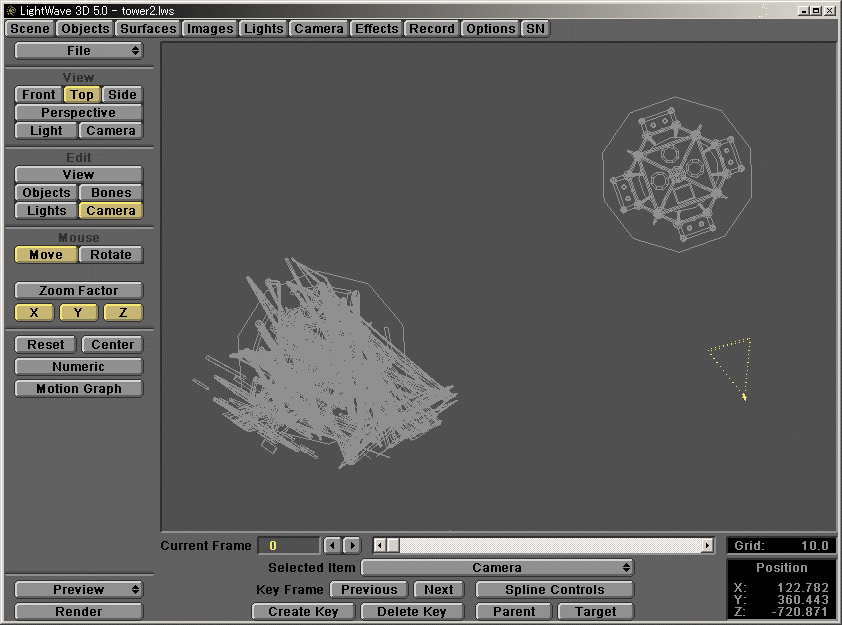Expand the Preview popup menu
842x625 pixels.
click(x=78, y=589)
